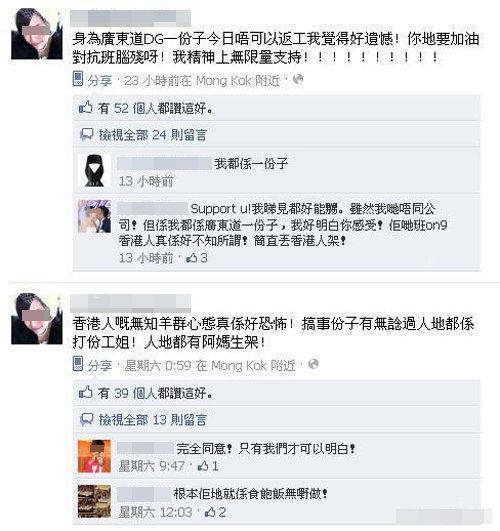Click thumbs-up icon beside 39 likes
The width and height of the screenshot is (500, 531).
tap(85, 392)
